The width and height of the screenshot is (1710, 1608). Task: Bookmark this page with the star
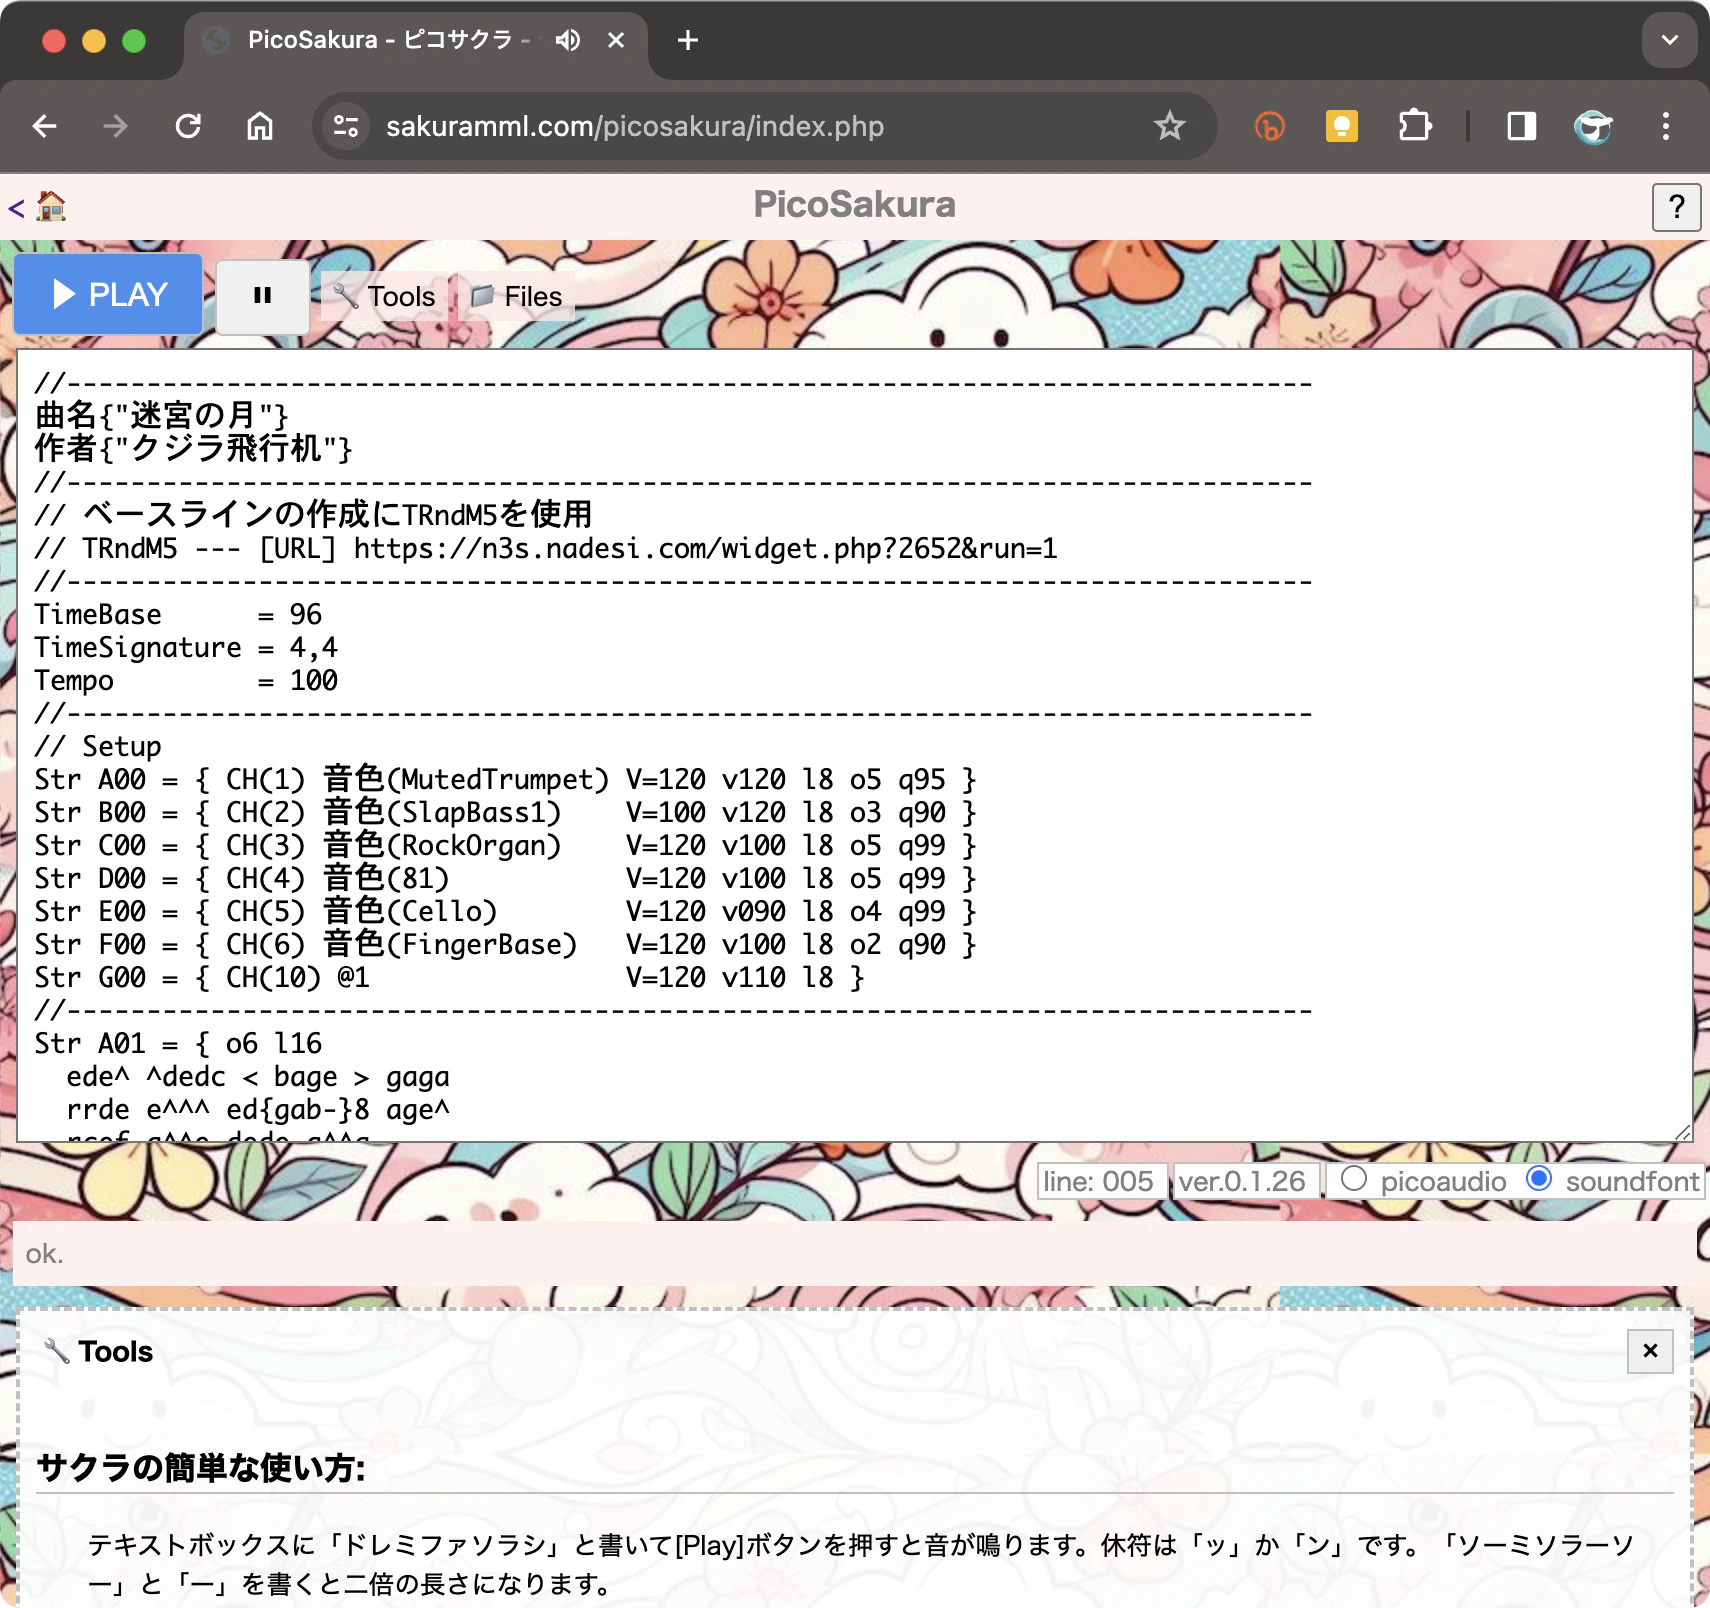(x=1169, y=126)
